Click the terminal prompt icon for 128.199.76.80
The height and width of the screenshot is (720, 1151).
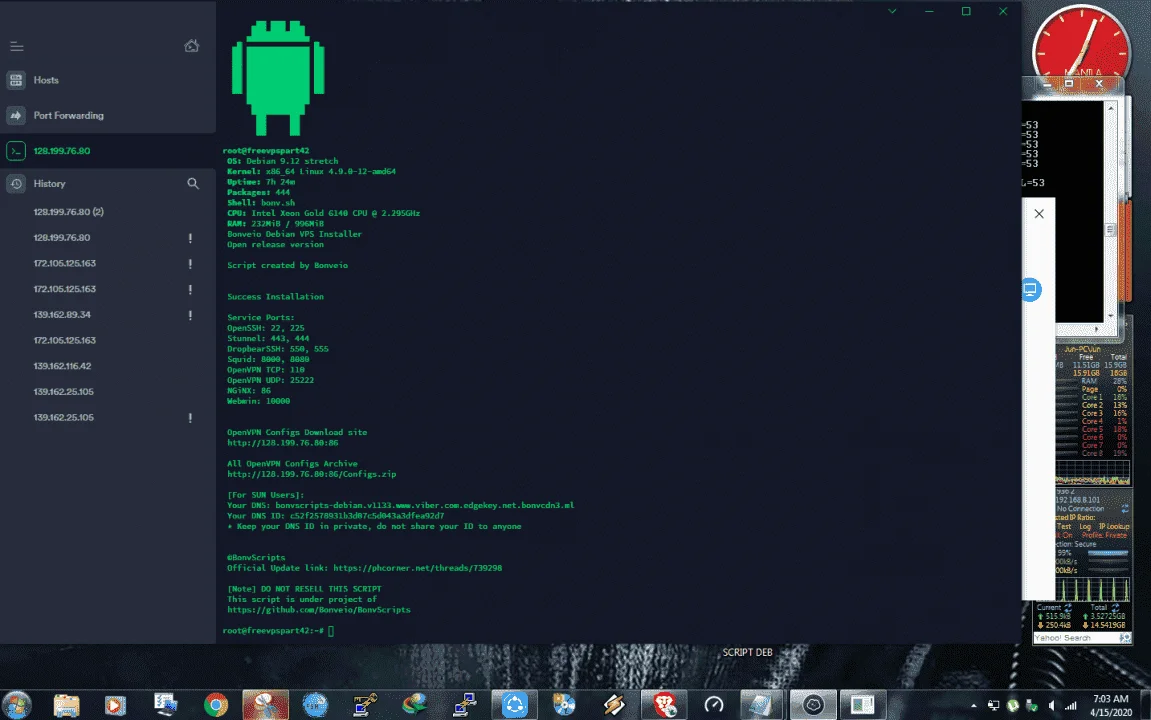tap(16, 150)
